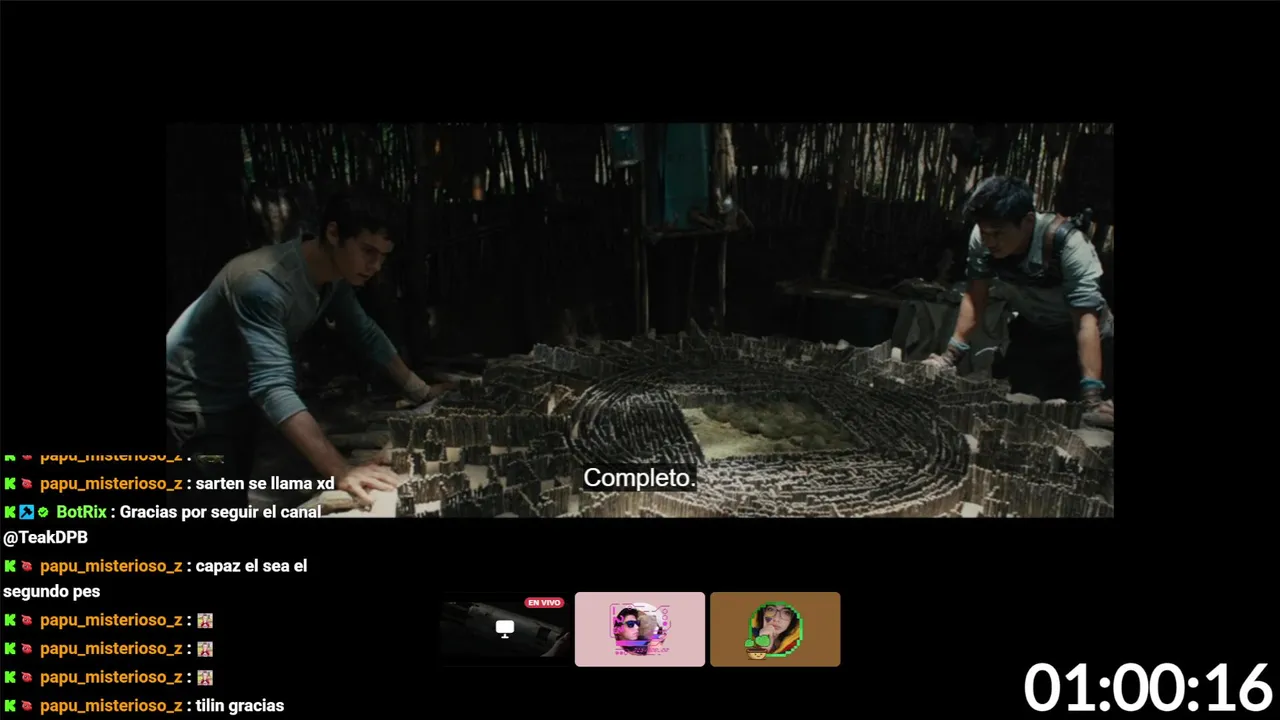
Task: Click the @TeakDPB mention
Action: (x=46, y=538)
